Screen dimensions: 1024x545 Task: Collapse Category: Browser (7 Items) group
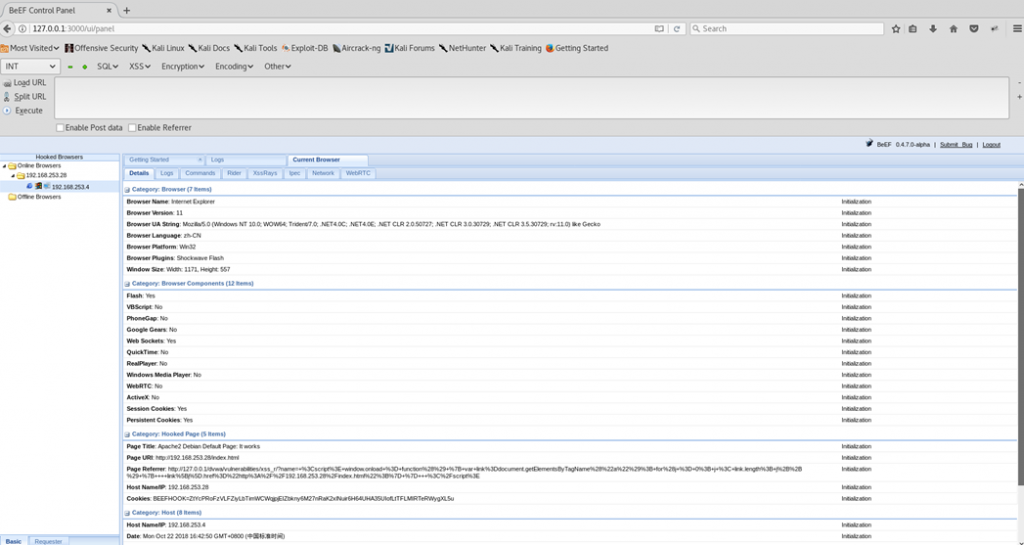tap(127, 190)
